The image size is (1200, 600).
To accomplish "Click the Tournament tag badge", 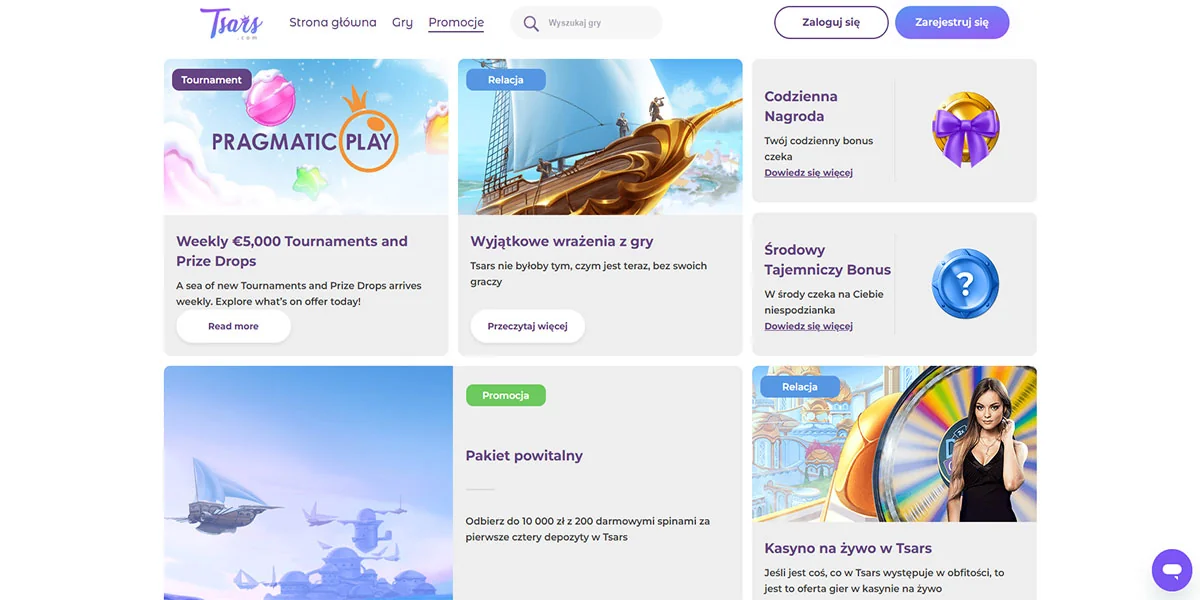I will [211, 80].
